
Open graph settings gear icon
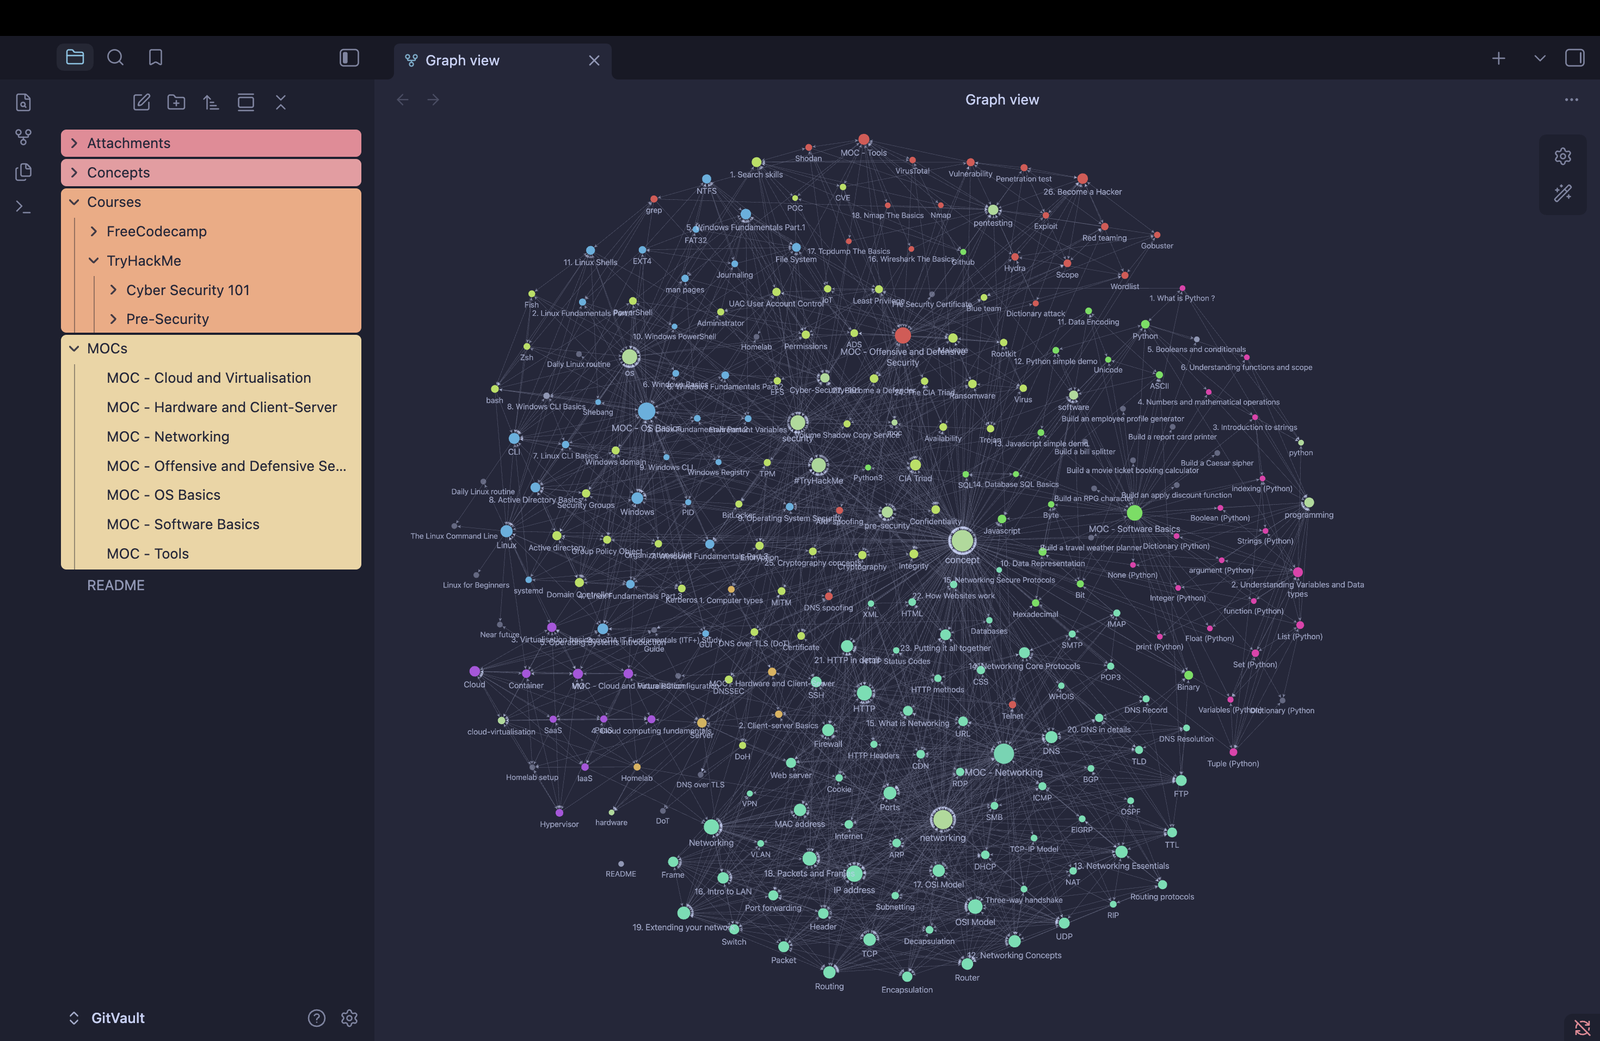click(x=1563, y=156)
